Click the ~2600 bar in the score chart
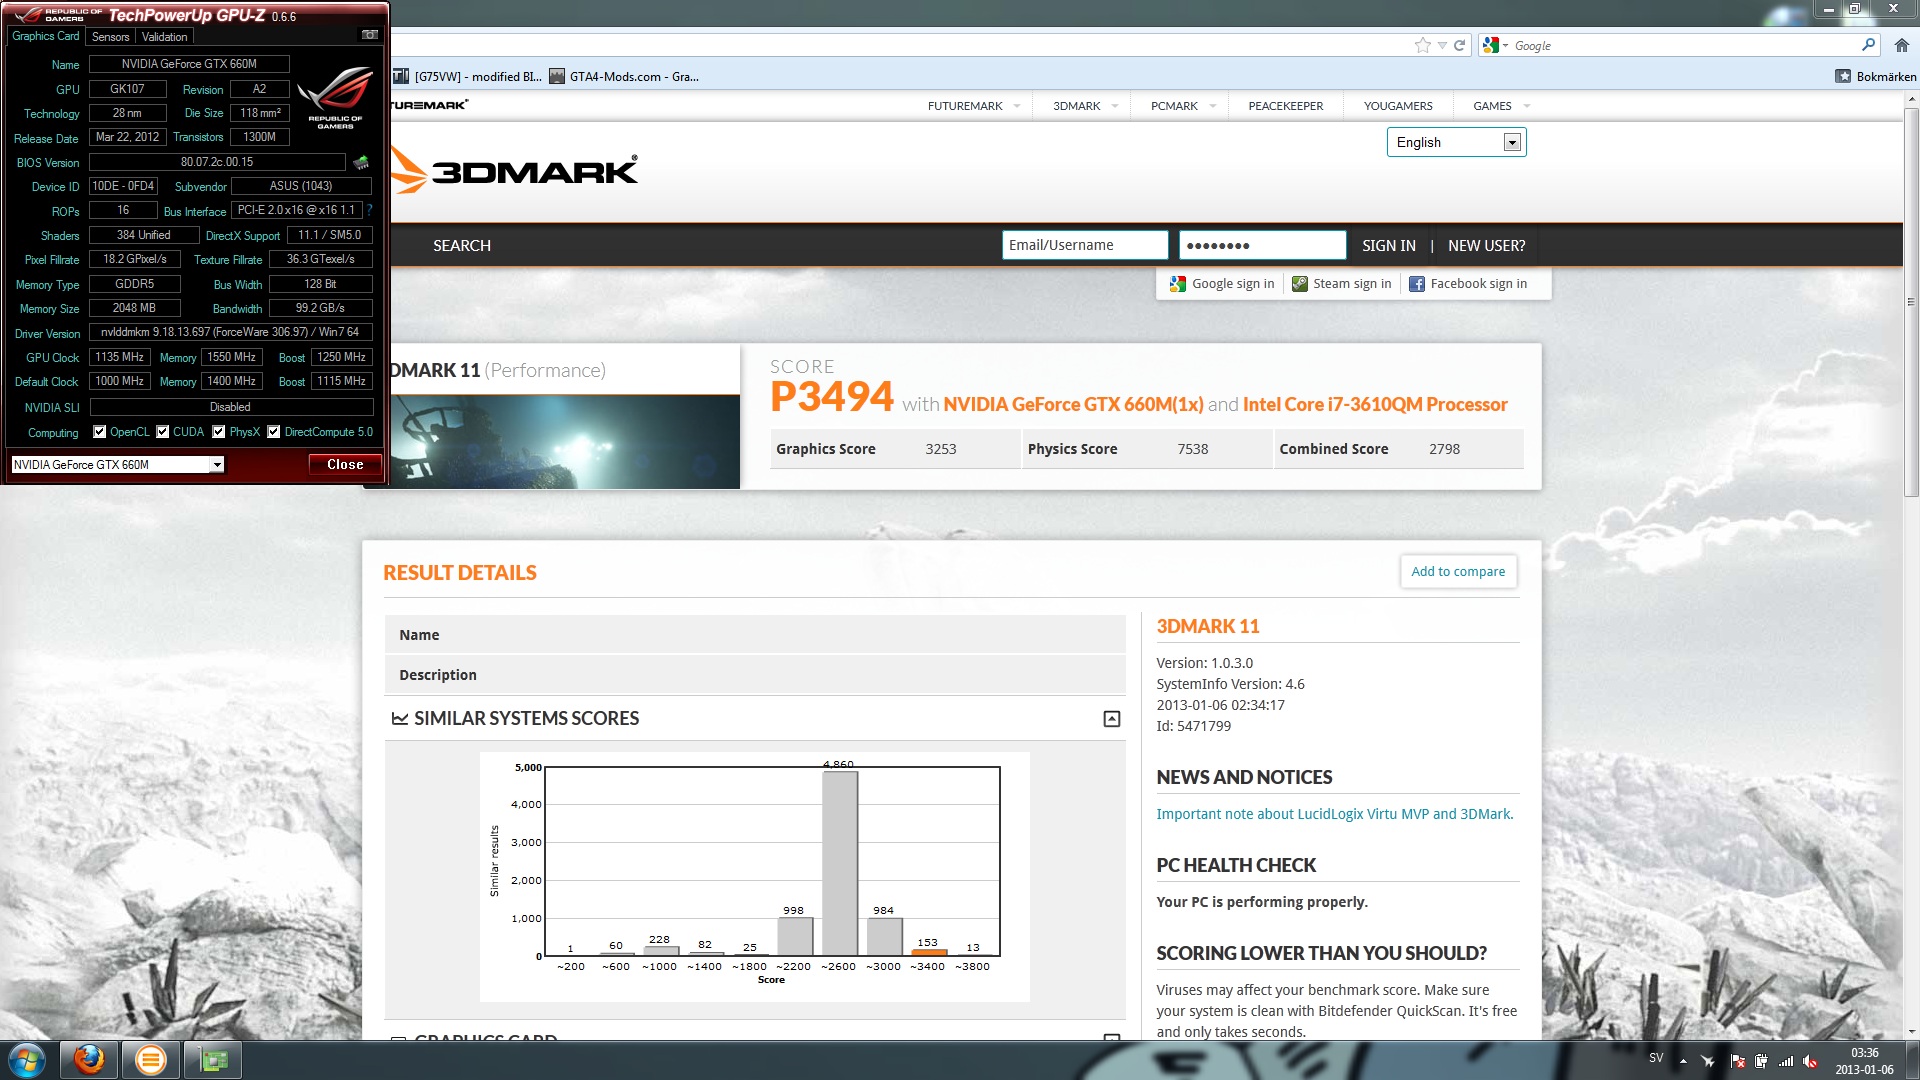The width and height of the screenshot is (1920, 1080). [x=839, y=863]
